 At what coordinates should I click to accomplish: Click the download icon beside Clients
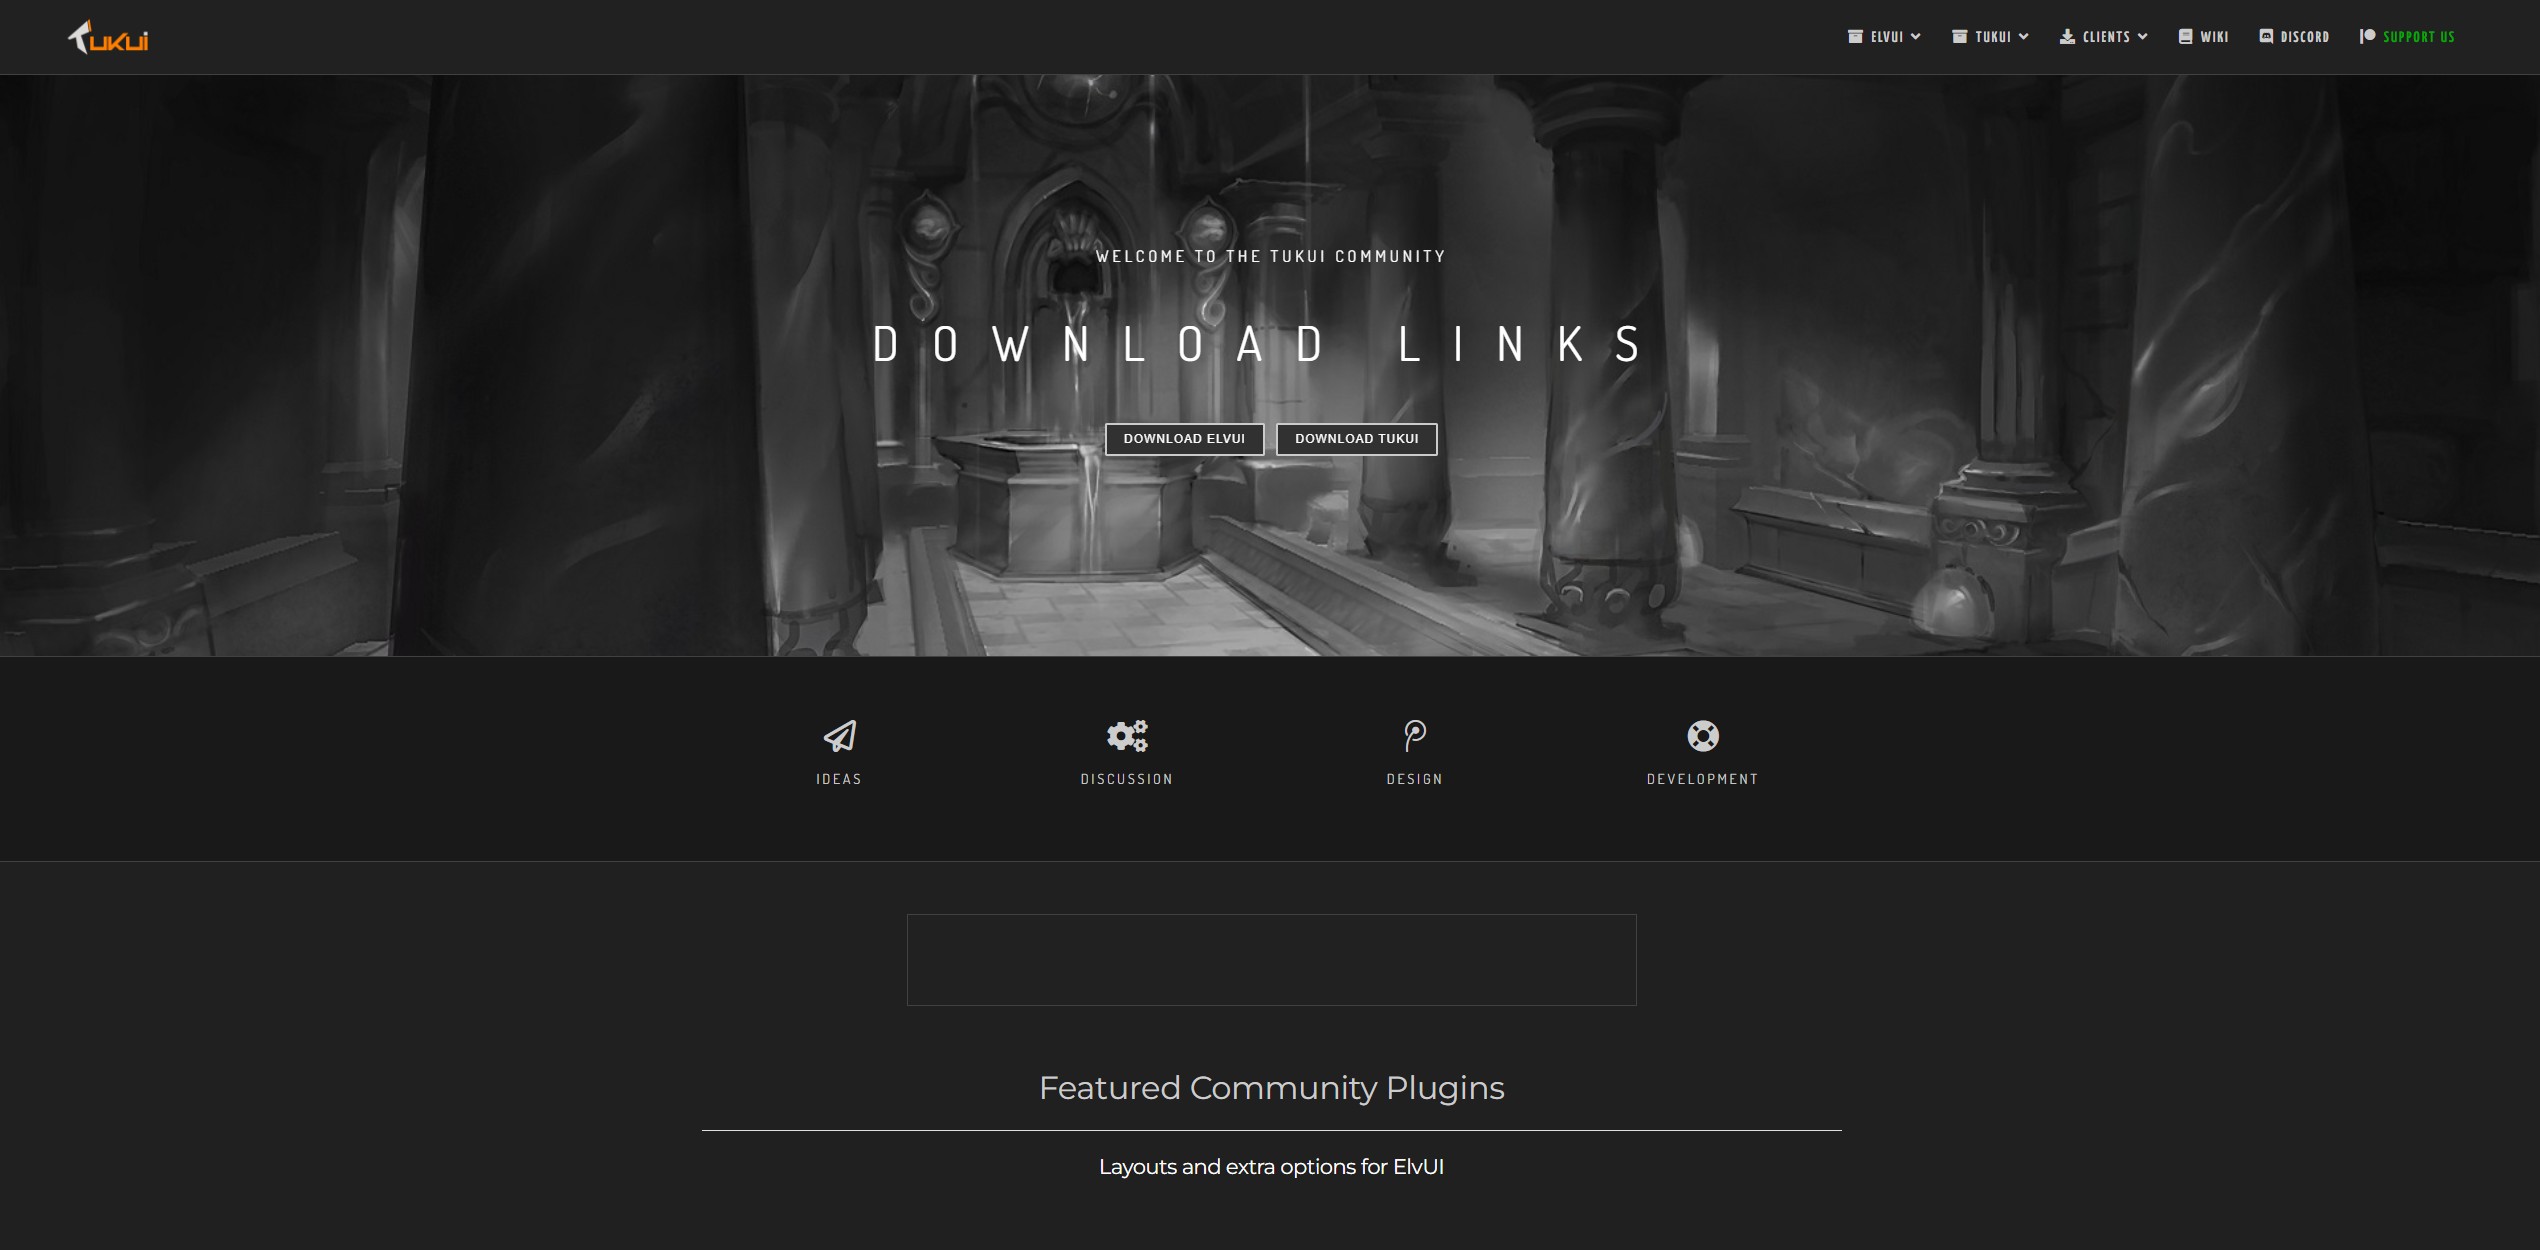tap(2067, 36)
